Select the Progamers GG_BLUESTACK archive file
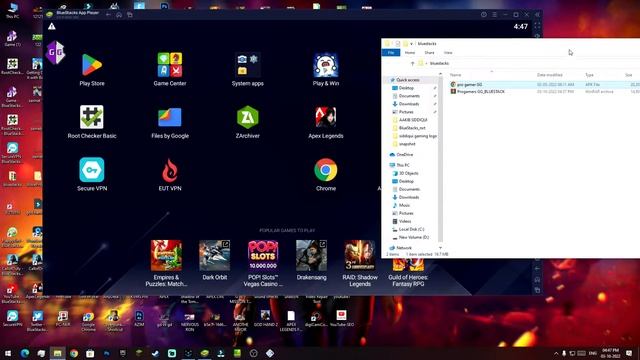Image resolution: width=640 pixels, height=360 pixels. coord(544,92)
